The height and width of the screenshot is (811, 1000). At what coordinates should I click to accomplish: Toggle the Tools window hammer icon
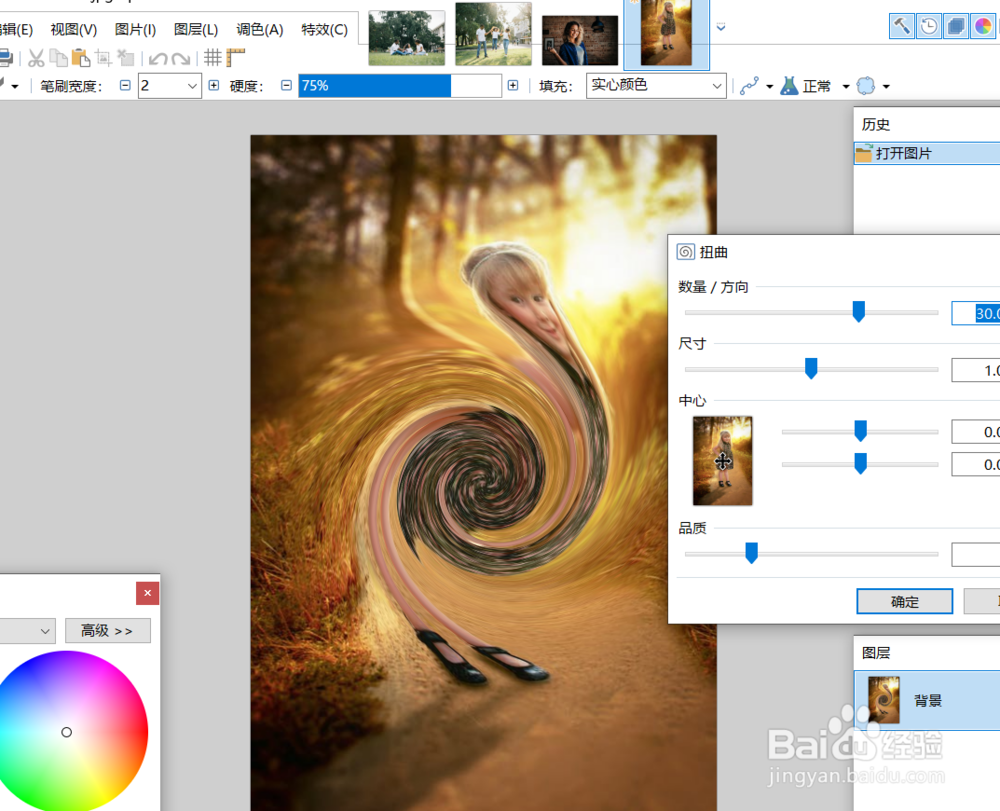[x=902, y=26]
